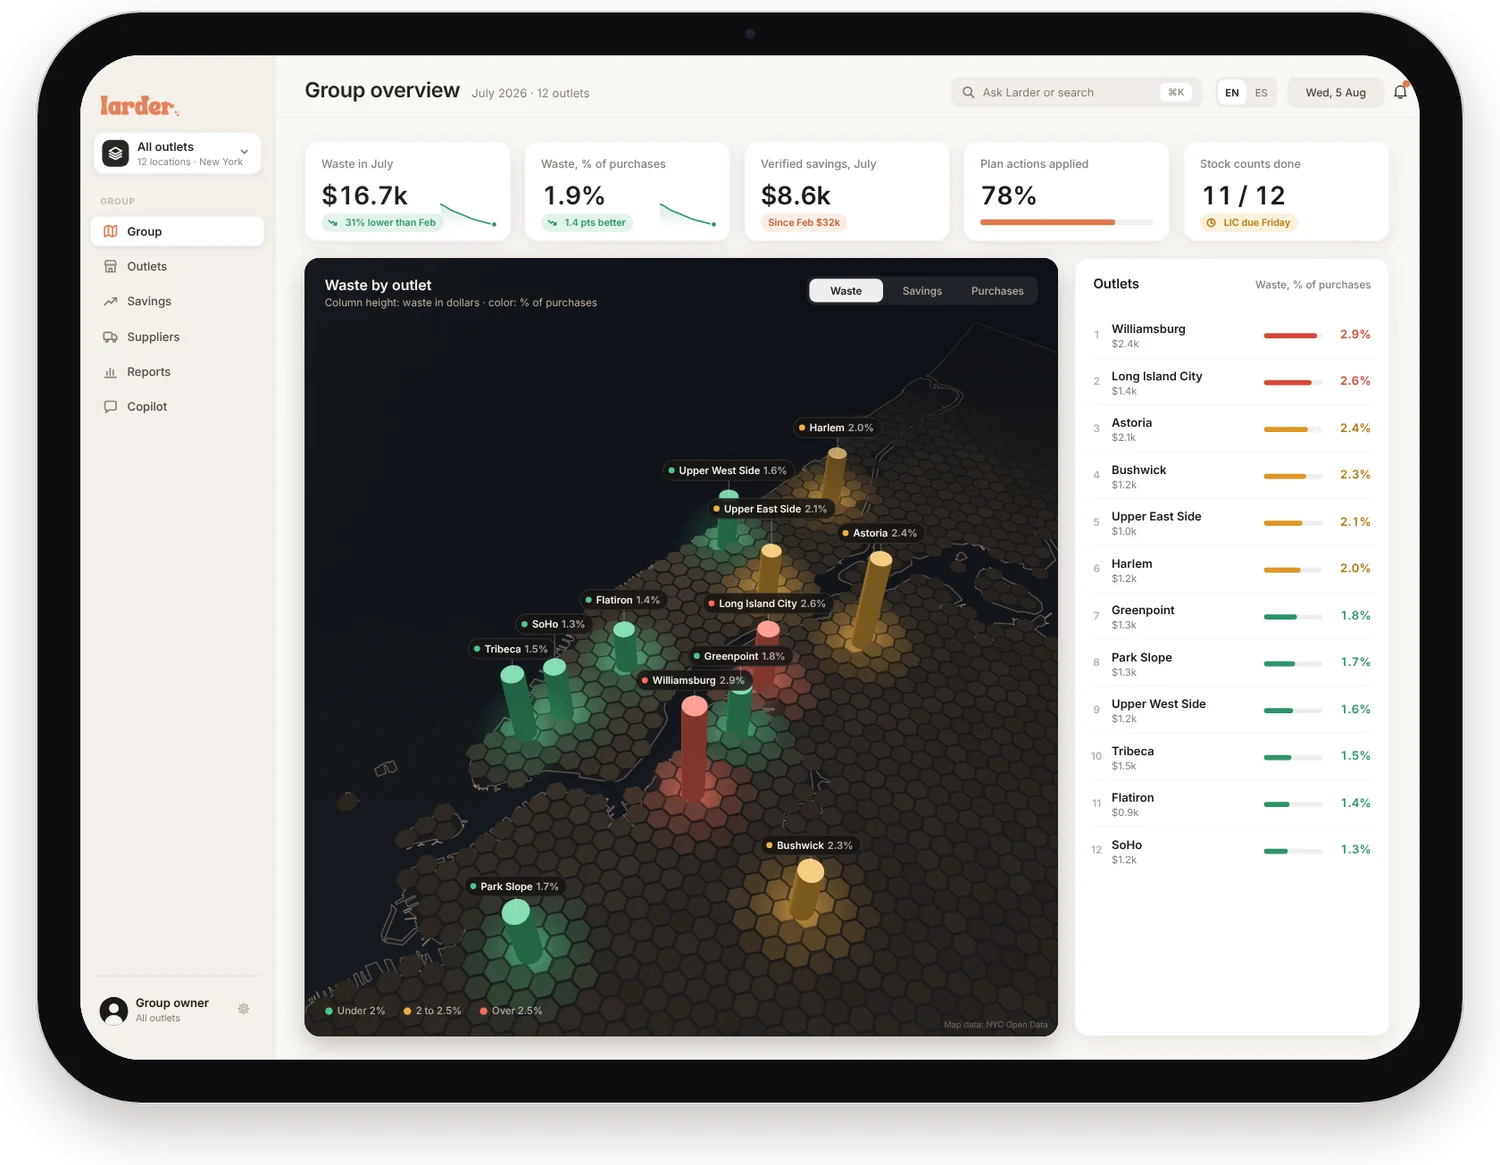Click the Park Slope 1.7% map label
This screenshot has height=1165, width=1500.
(514, 887)
